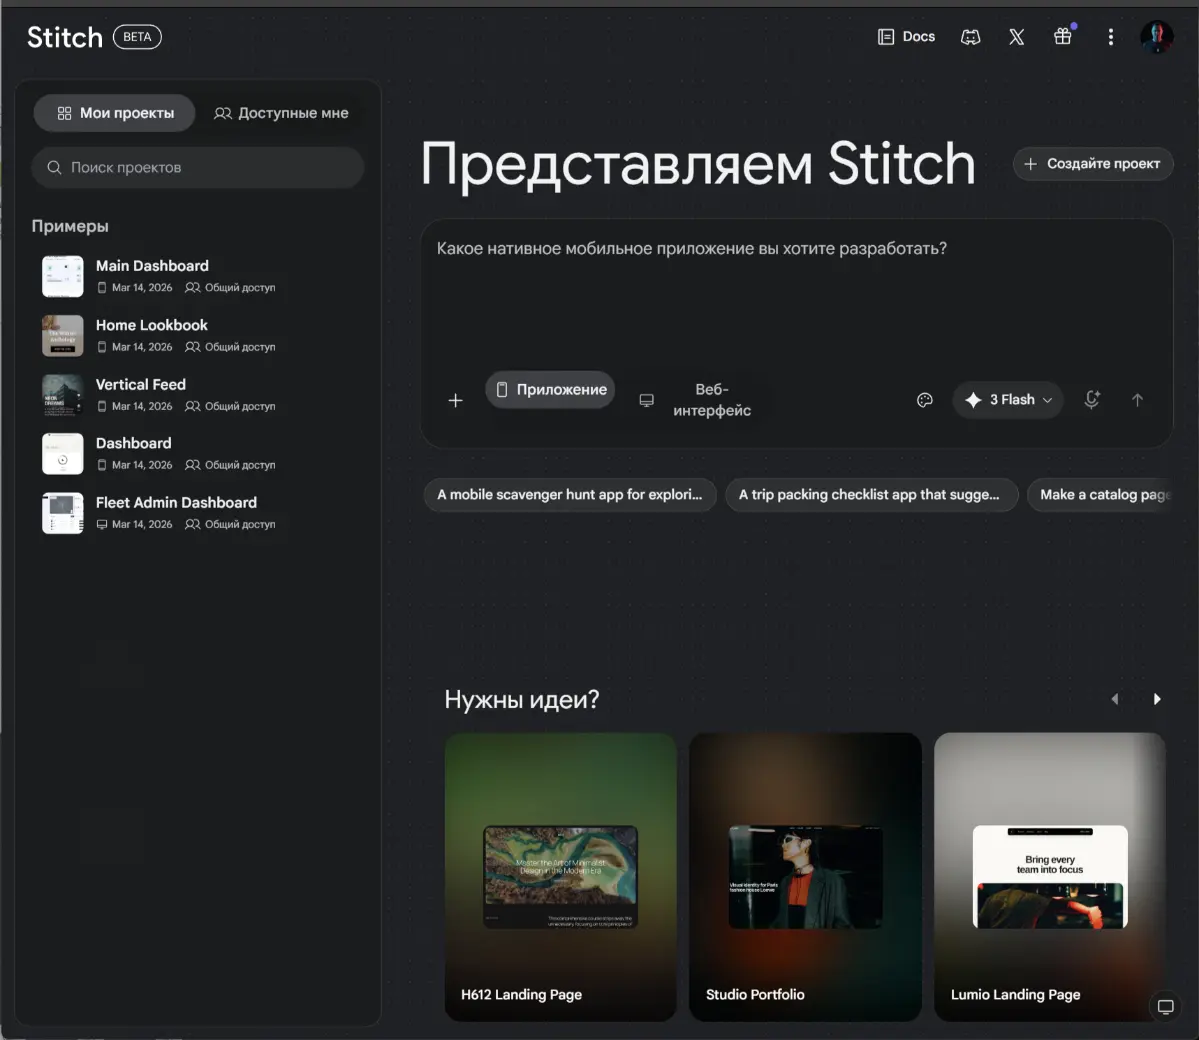Go to next ideas with right arrow
Image resolution: width=1199 pixels, height=1040 pixels.
[x=1157, y=699]
